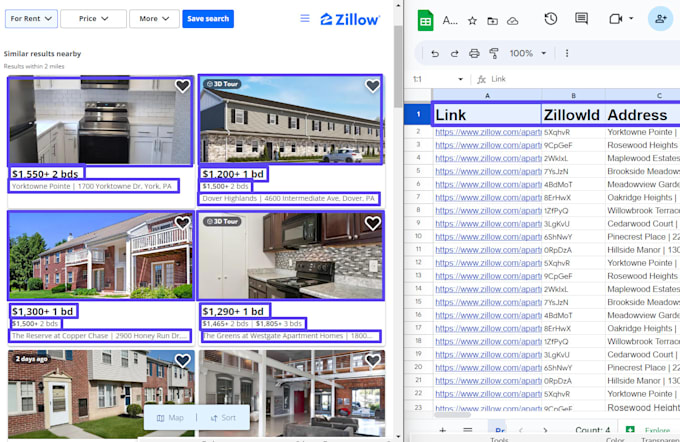
Task: Click the '$1,550+ 2 bds' price text
Action: pos(46,174)
